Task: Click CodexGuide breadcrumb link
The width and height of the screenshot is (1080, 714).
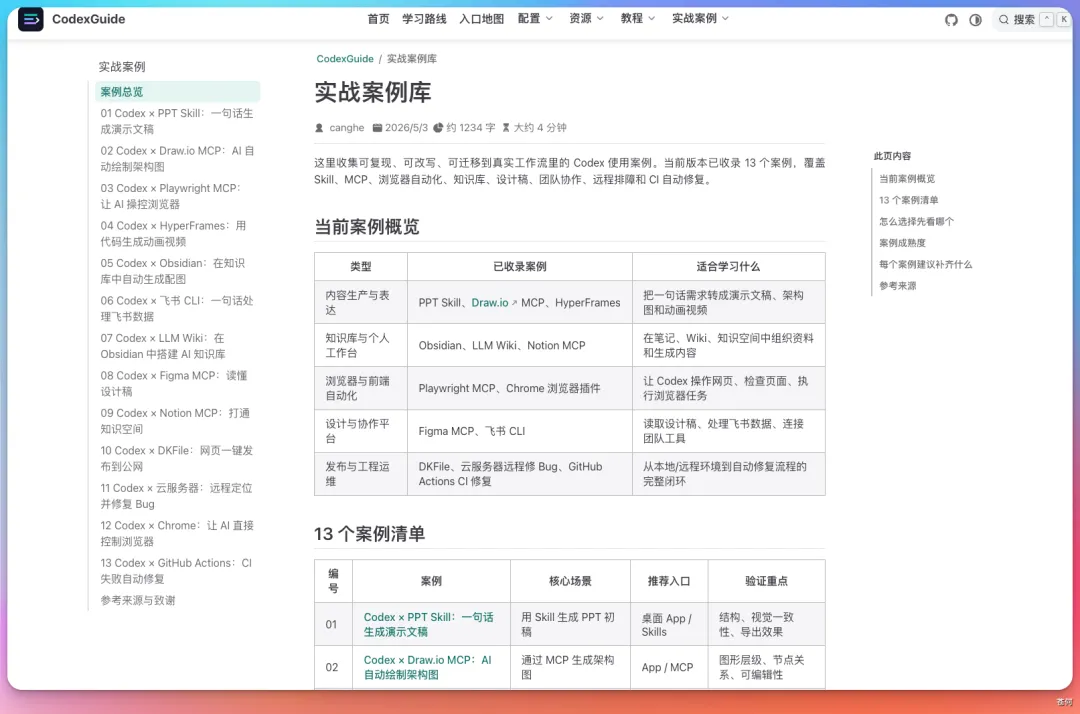Action: coord(344,59)
